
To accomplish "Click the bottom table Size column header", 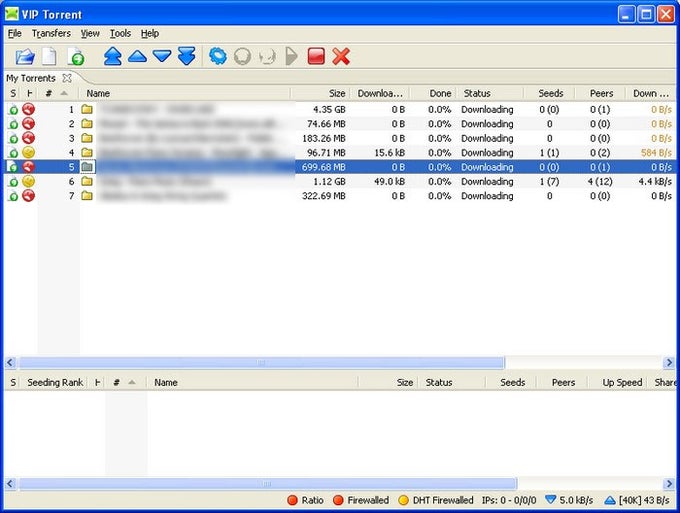I will (x=389, y=382).
